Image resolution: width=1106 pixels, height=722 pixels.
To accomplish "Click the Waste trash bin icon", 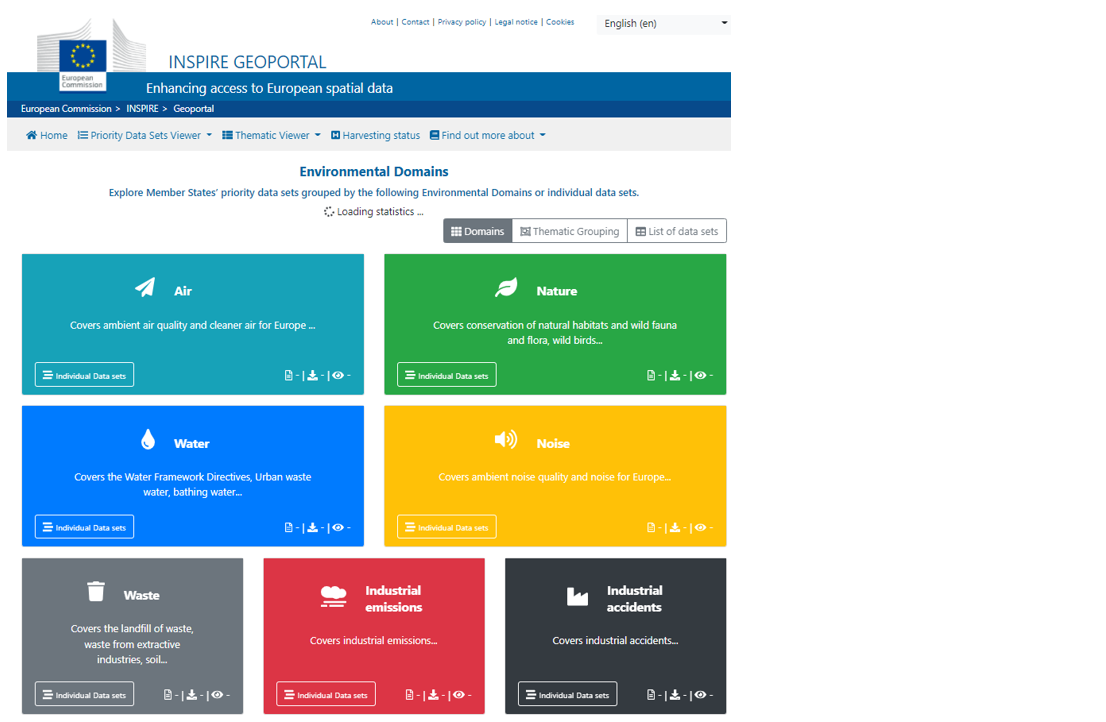I will point(96,591).
